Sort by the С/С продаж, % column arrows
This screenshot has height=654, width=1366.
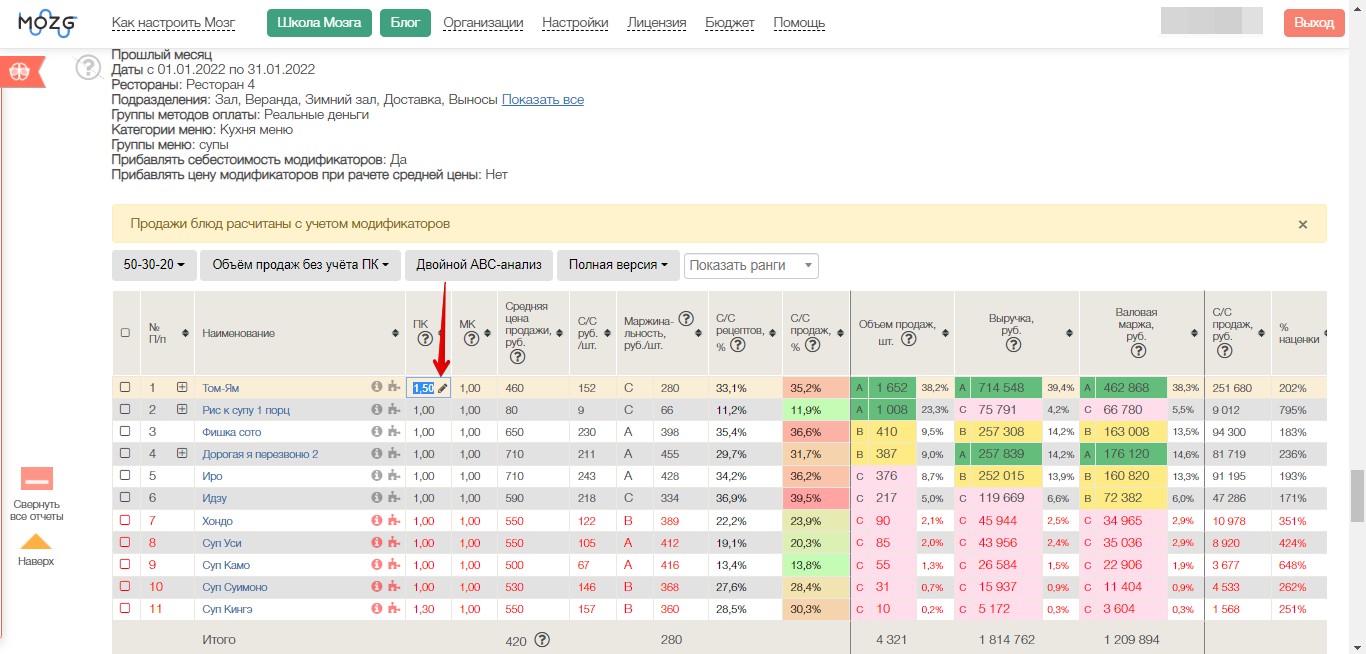[839, 333]
